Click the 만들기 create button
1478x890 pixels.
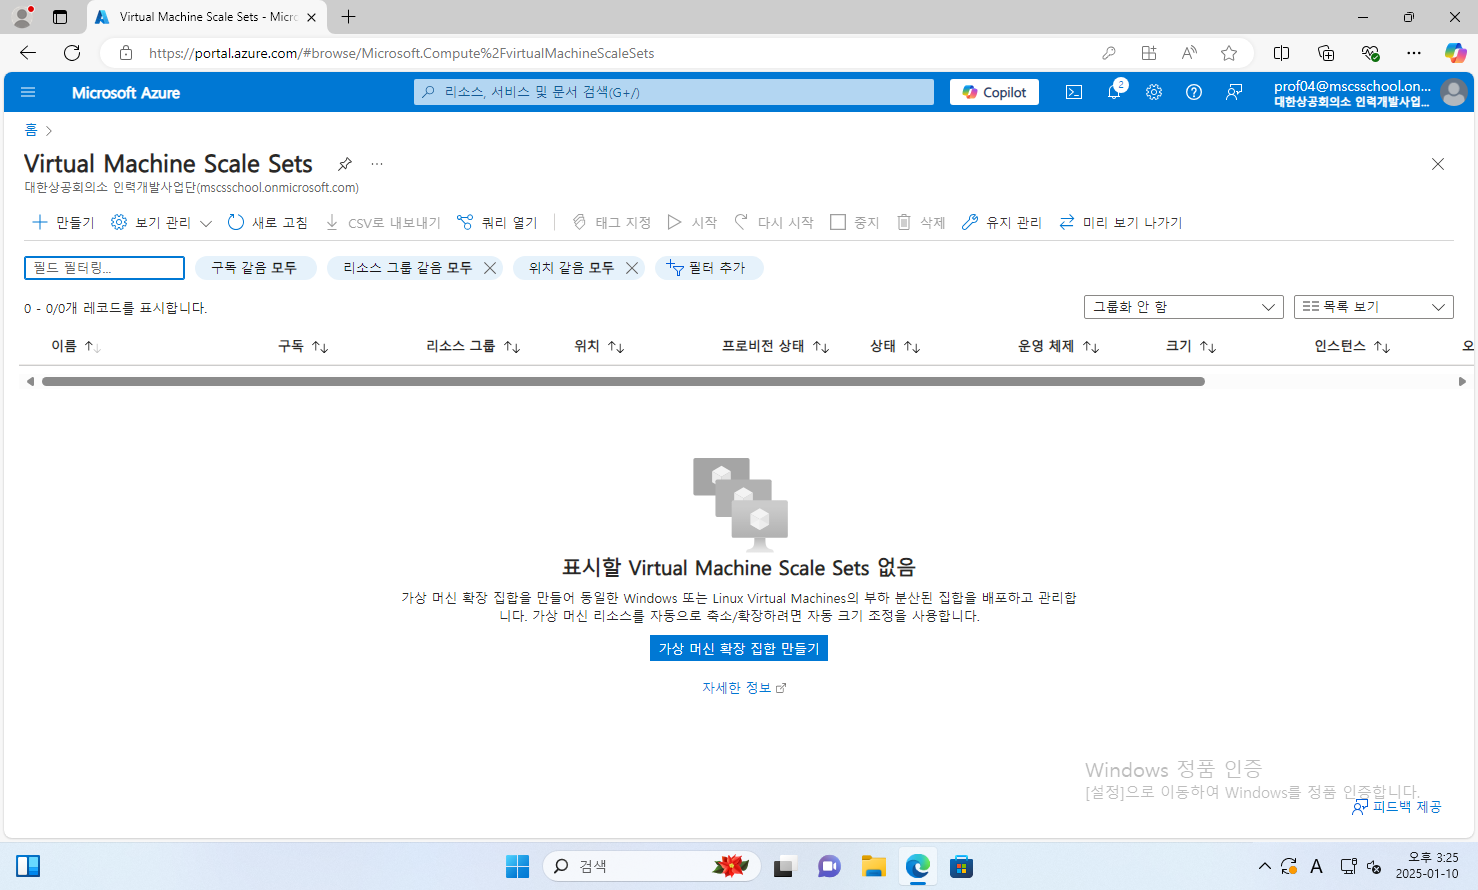pos(63,222)
